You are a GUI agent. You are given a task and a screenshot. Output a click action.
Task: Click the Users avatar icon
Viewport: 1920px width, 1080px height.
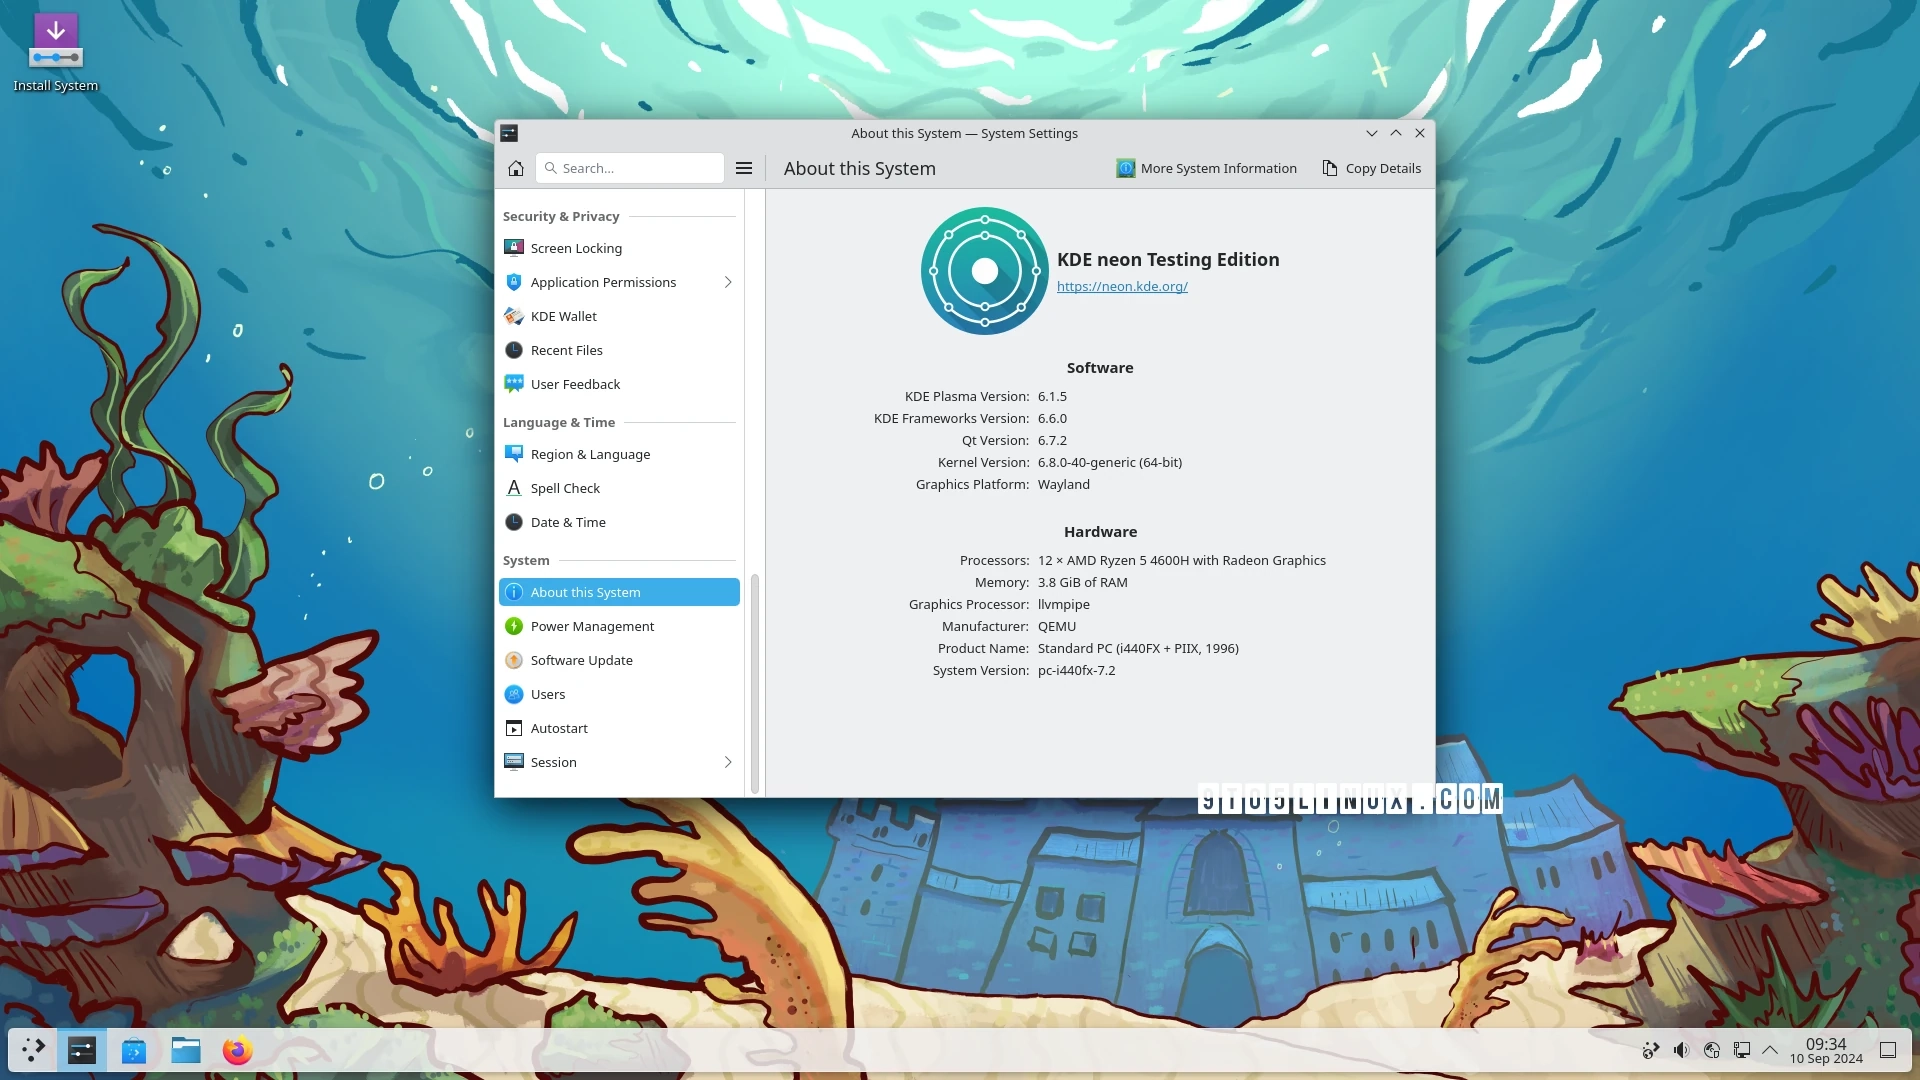tap(514, 694)
